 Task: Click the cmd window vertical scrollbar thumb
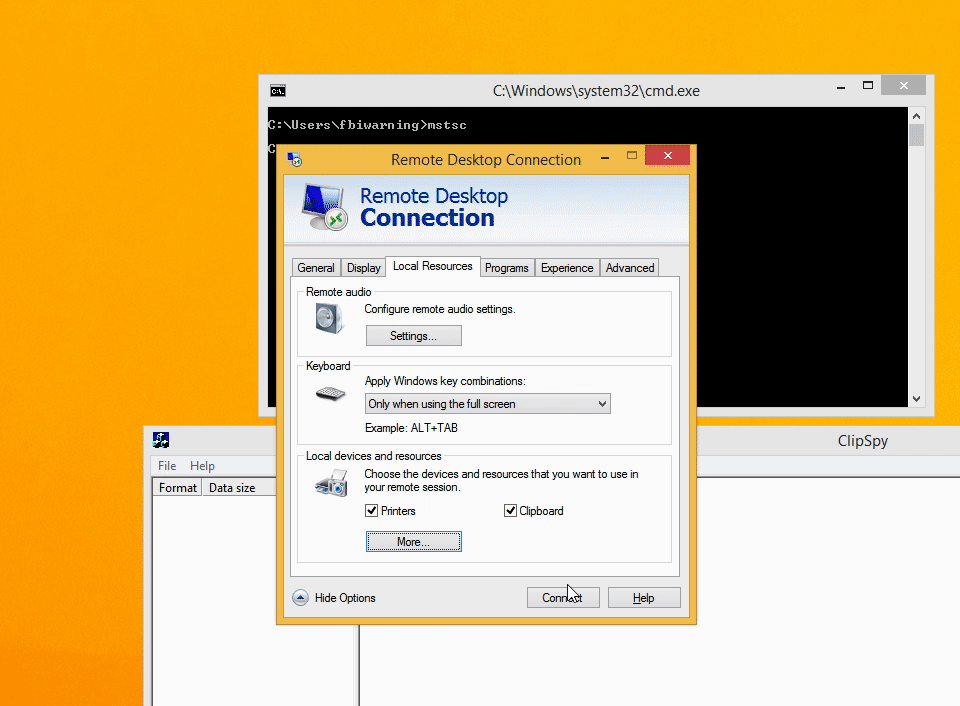pos(916,135)
